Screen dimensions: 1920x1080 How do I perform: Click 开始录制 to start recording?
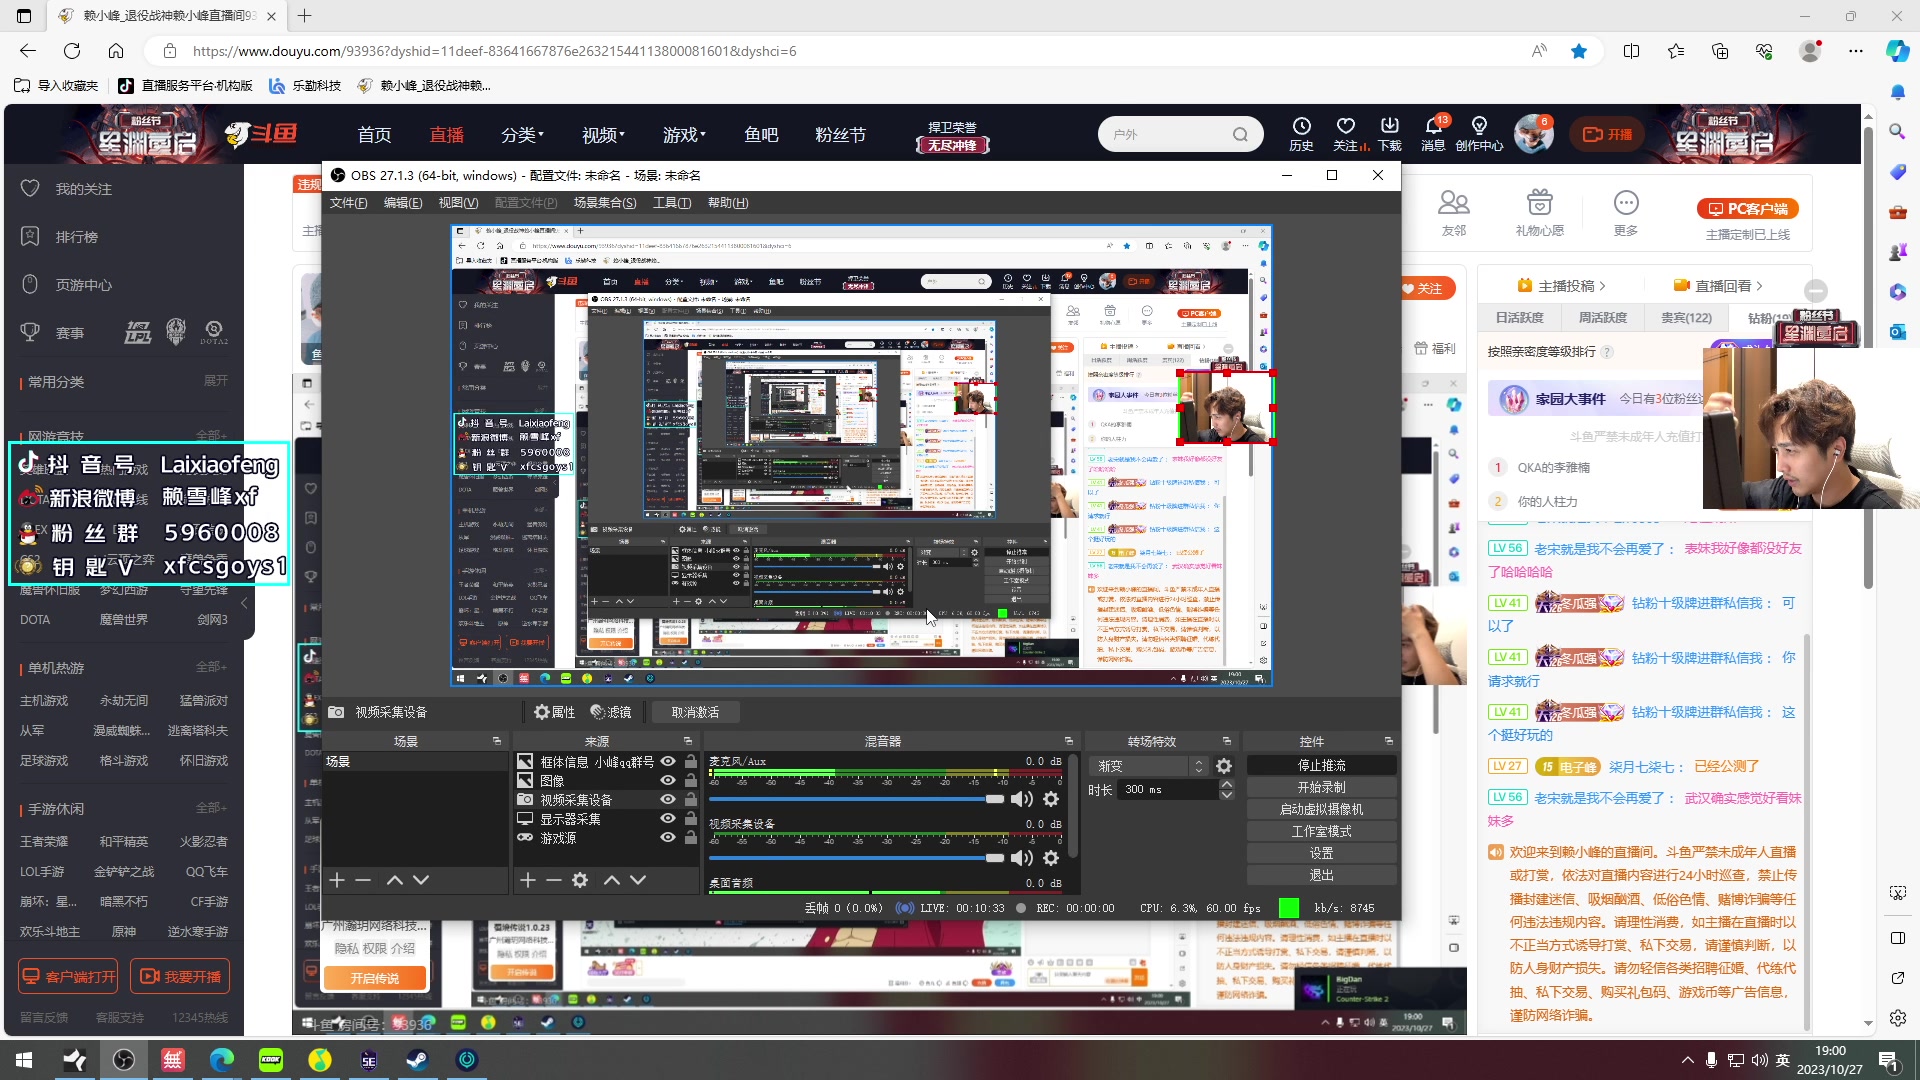point(1321,787)
